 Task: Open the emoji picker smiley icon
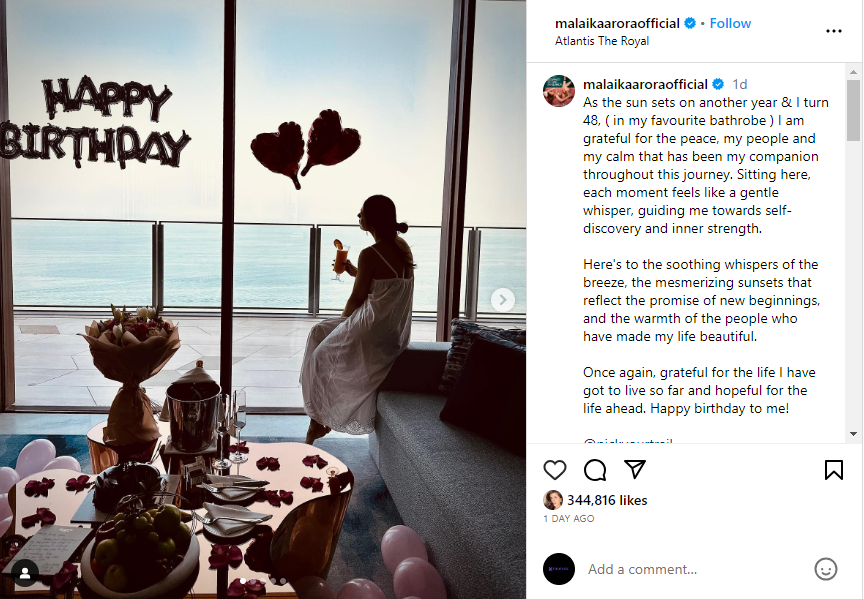tap(825, 569)
